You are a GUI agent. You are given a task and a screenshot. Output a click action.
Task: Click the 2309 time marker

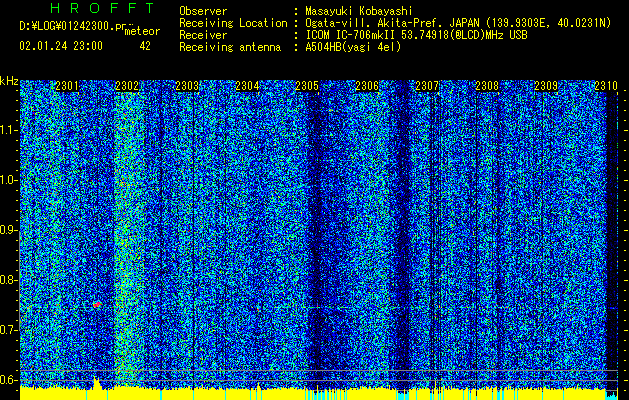(546, 85)
